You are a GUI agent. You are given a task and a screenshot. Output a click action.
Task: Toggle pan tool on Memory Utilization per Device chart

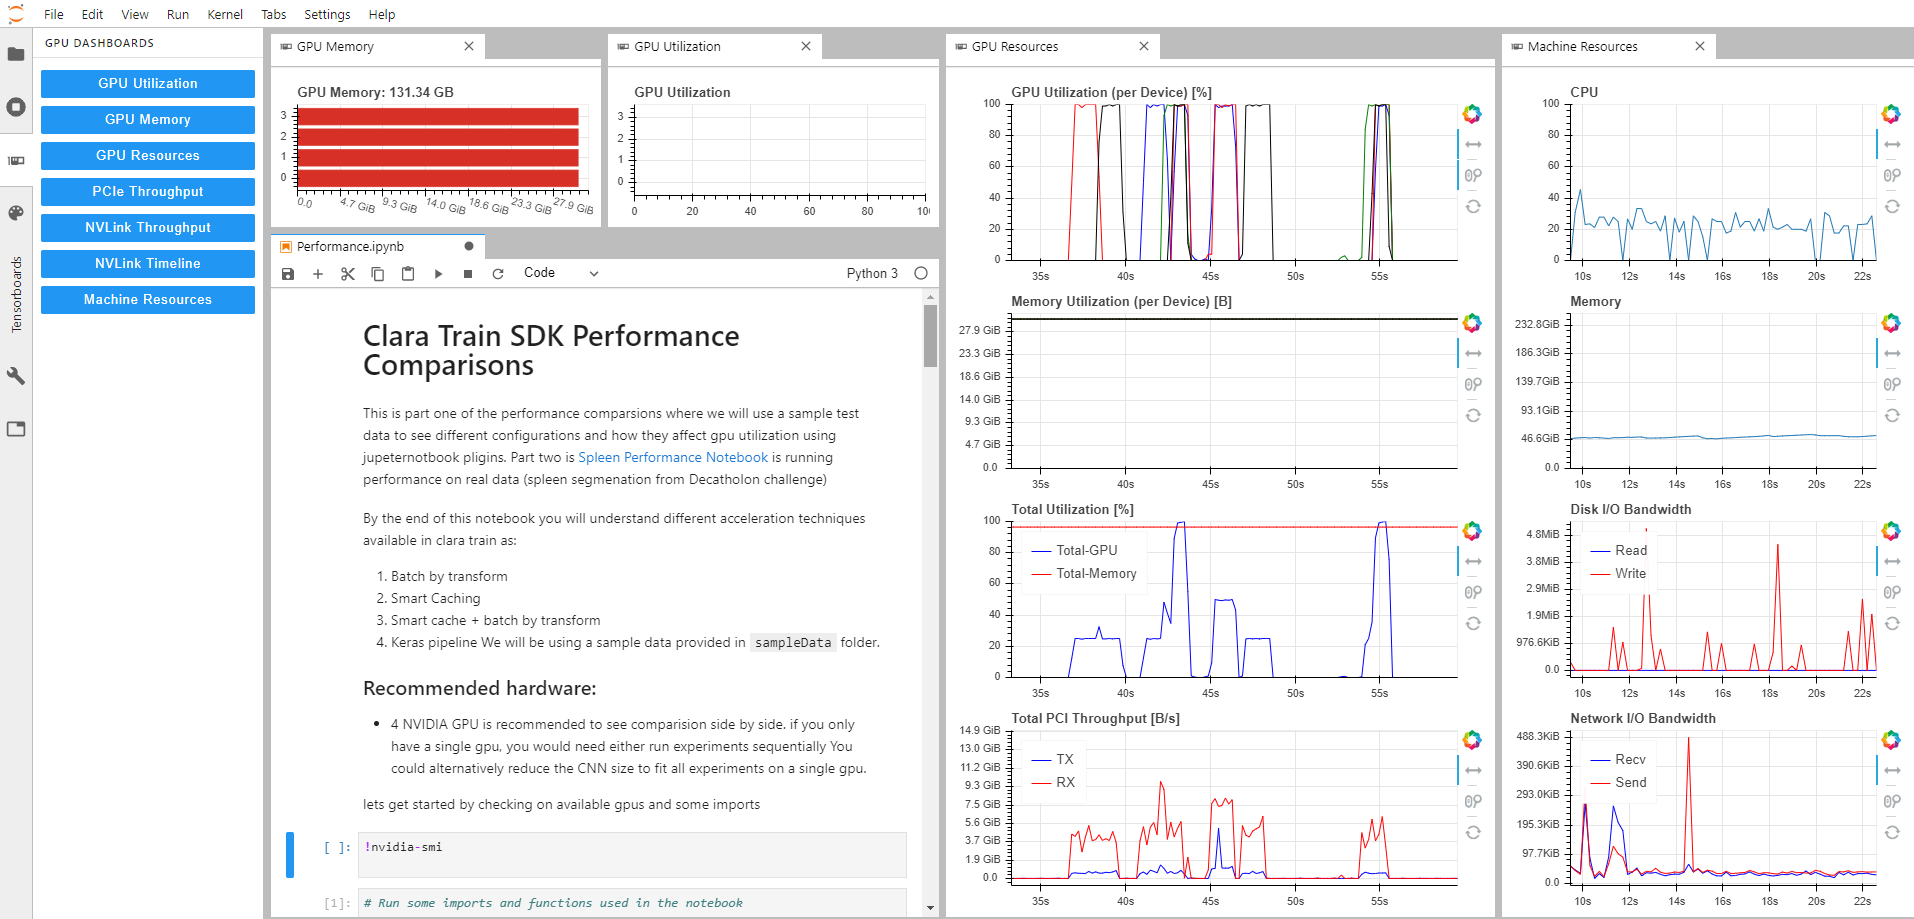[x=1473, y=354]
